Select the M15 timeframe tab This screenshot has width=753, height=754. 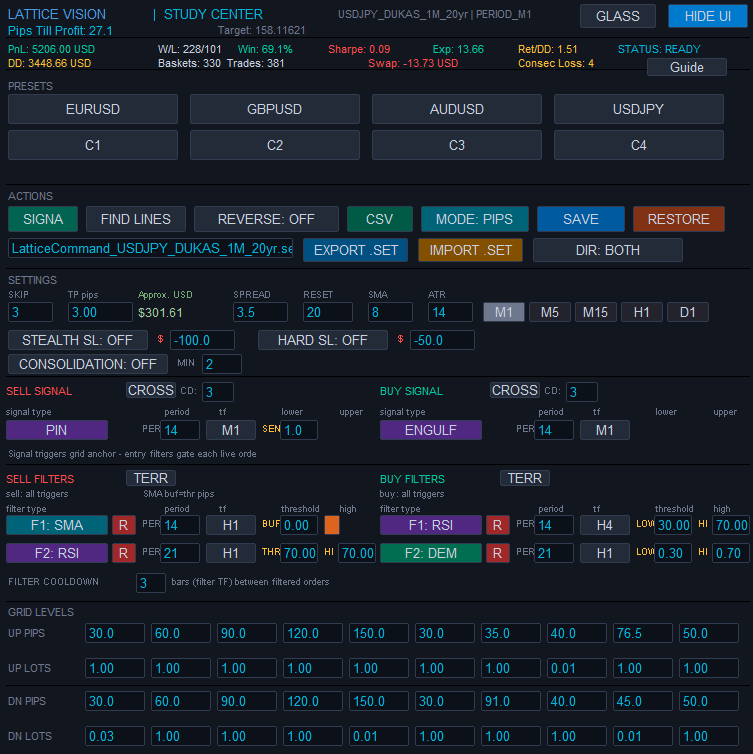595,312
